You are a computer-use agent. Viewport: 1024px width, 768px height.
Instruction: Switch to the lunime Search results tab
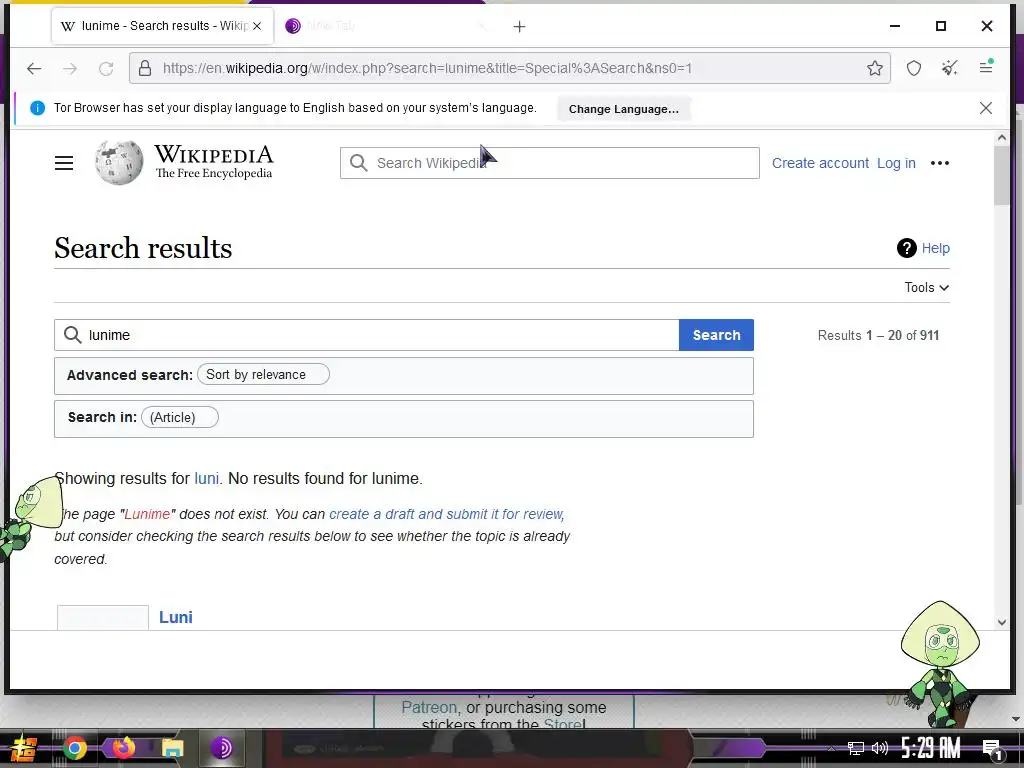point(162,26)
